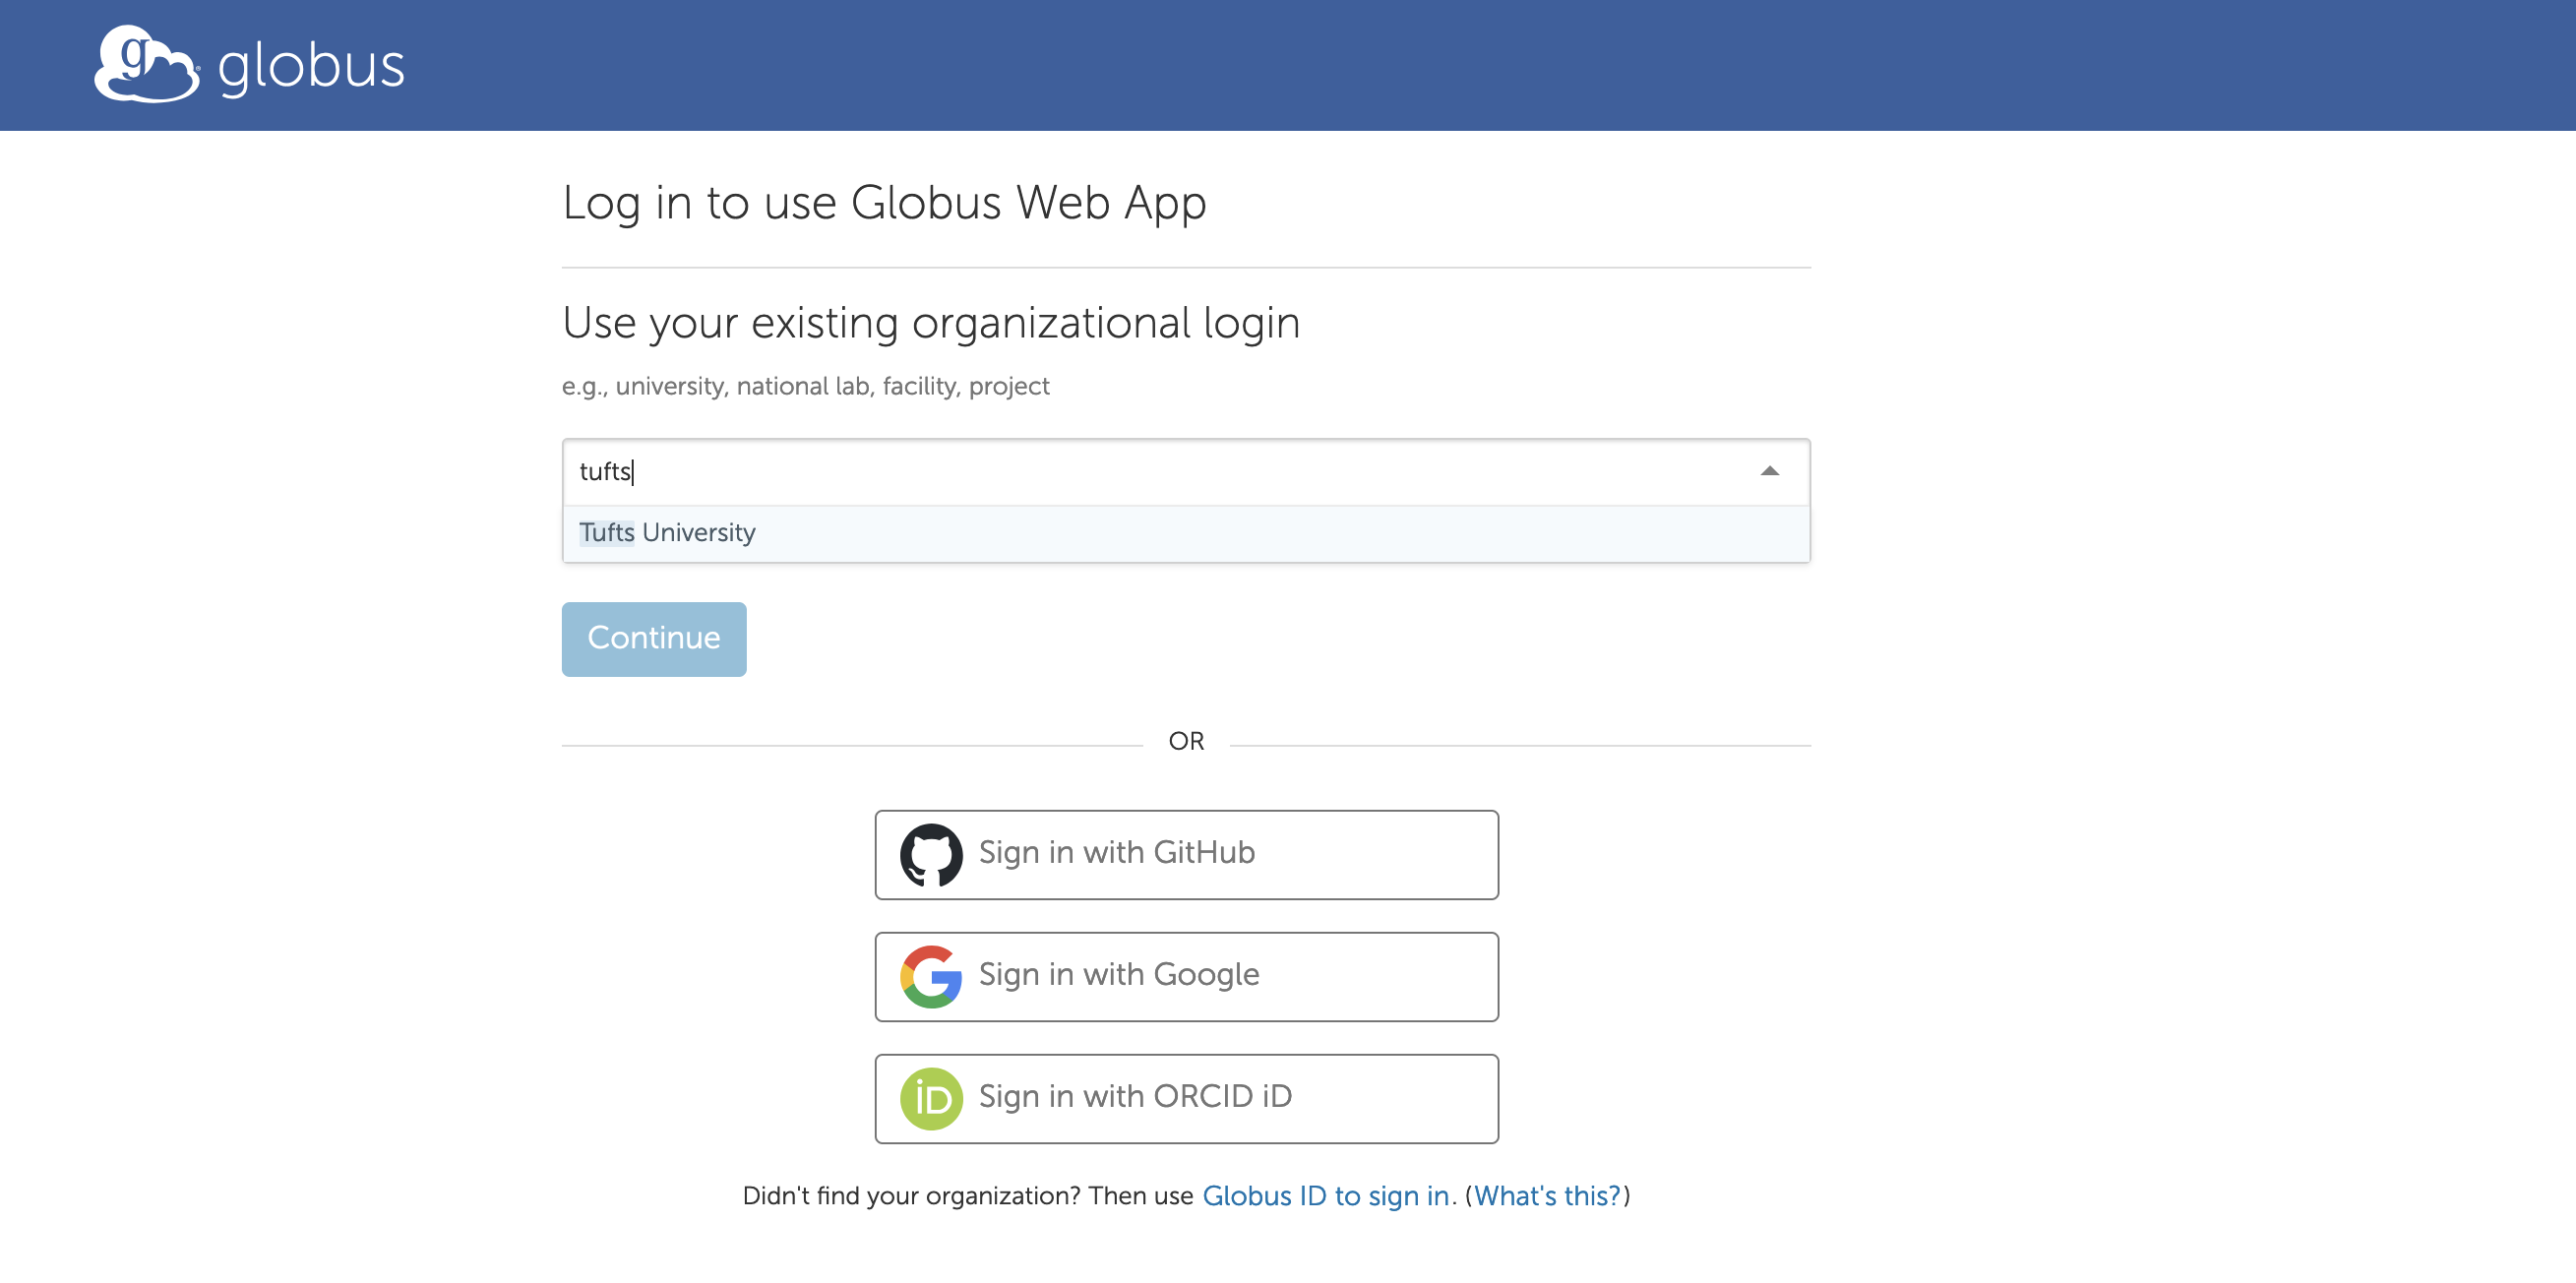
Task: Click the green ORCID iD icon
Action: pyautogui.click(x=933, y=1098)
